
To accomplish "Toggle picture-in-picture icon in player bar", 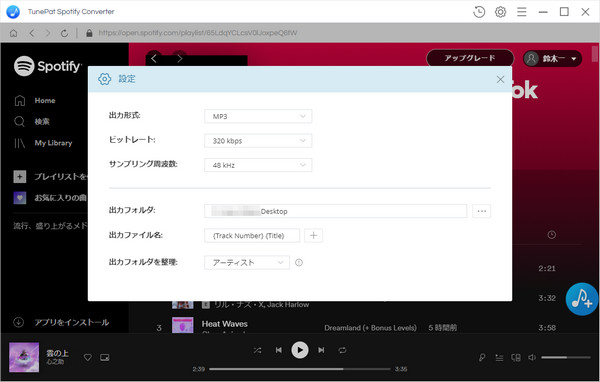I will 104,358.
